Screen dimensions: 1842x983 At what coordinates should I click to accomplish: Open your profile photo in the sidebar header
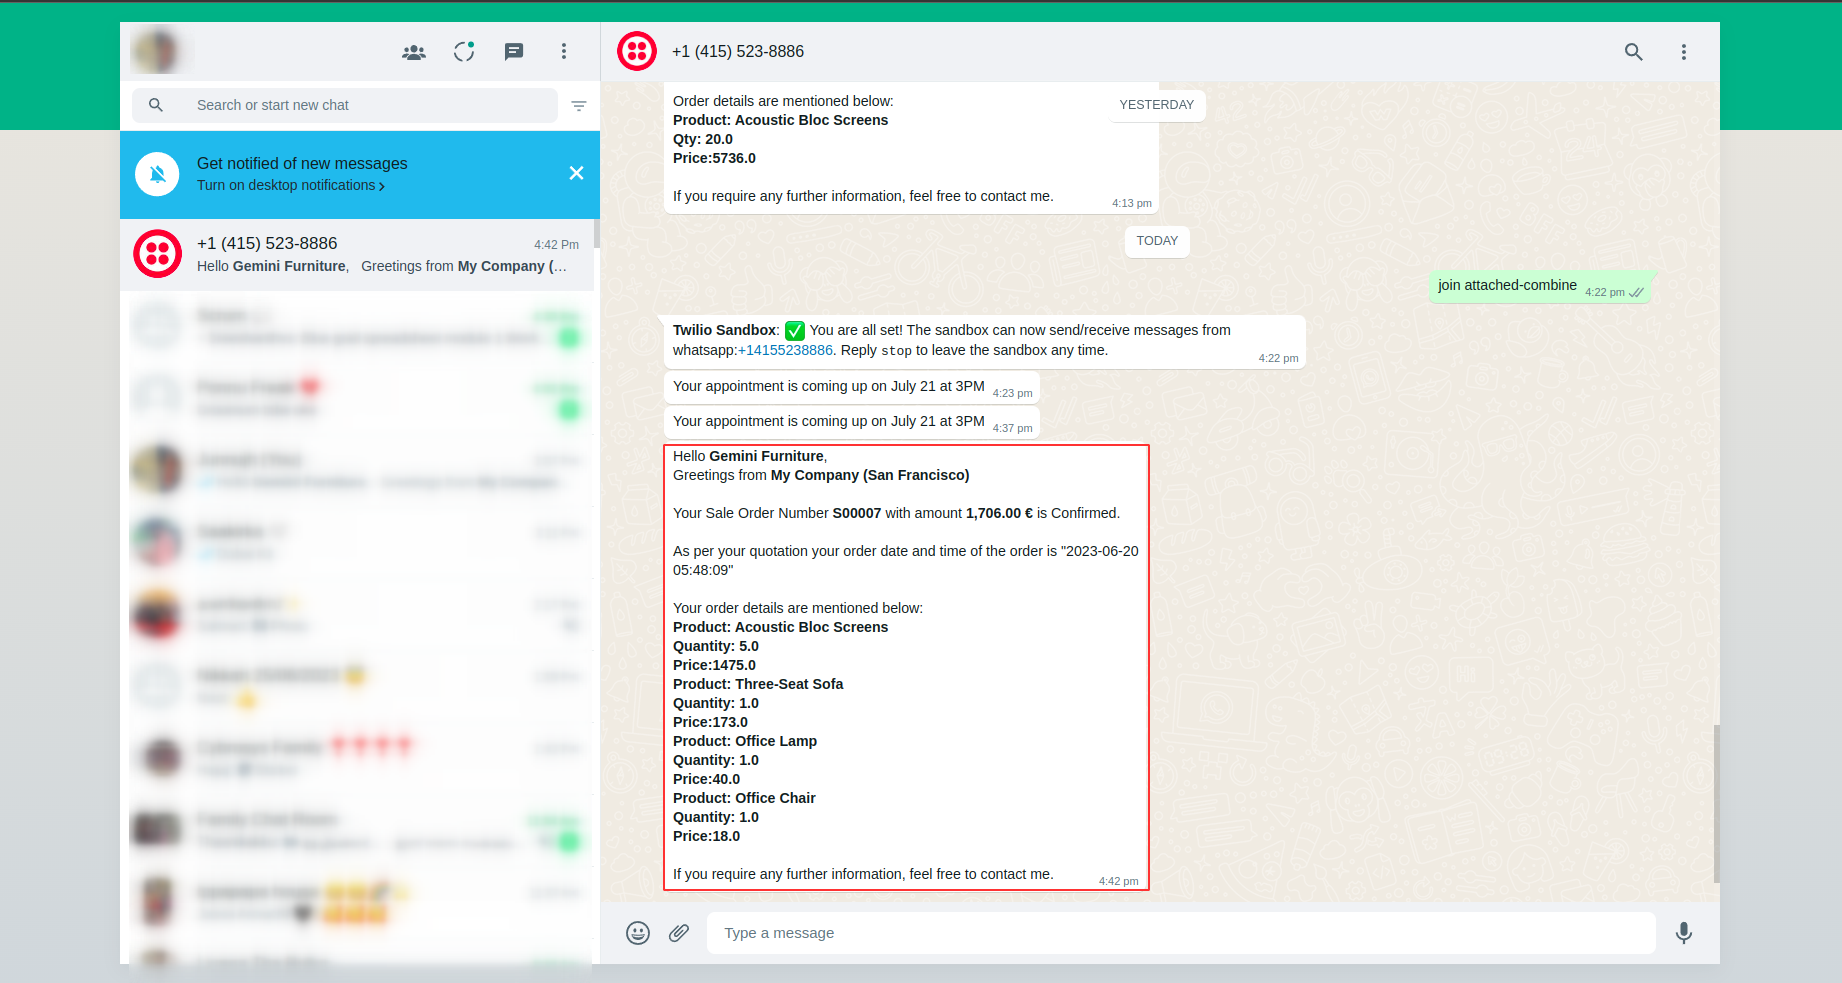tap(157, 51)
